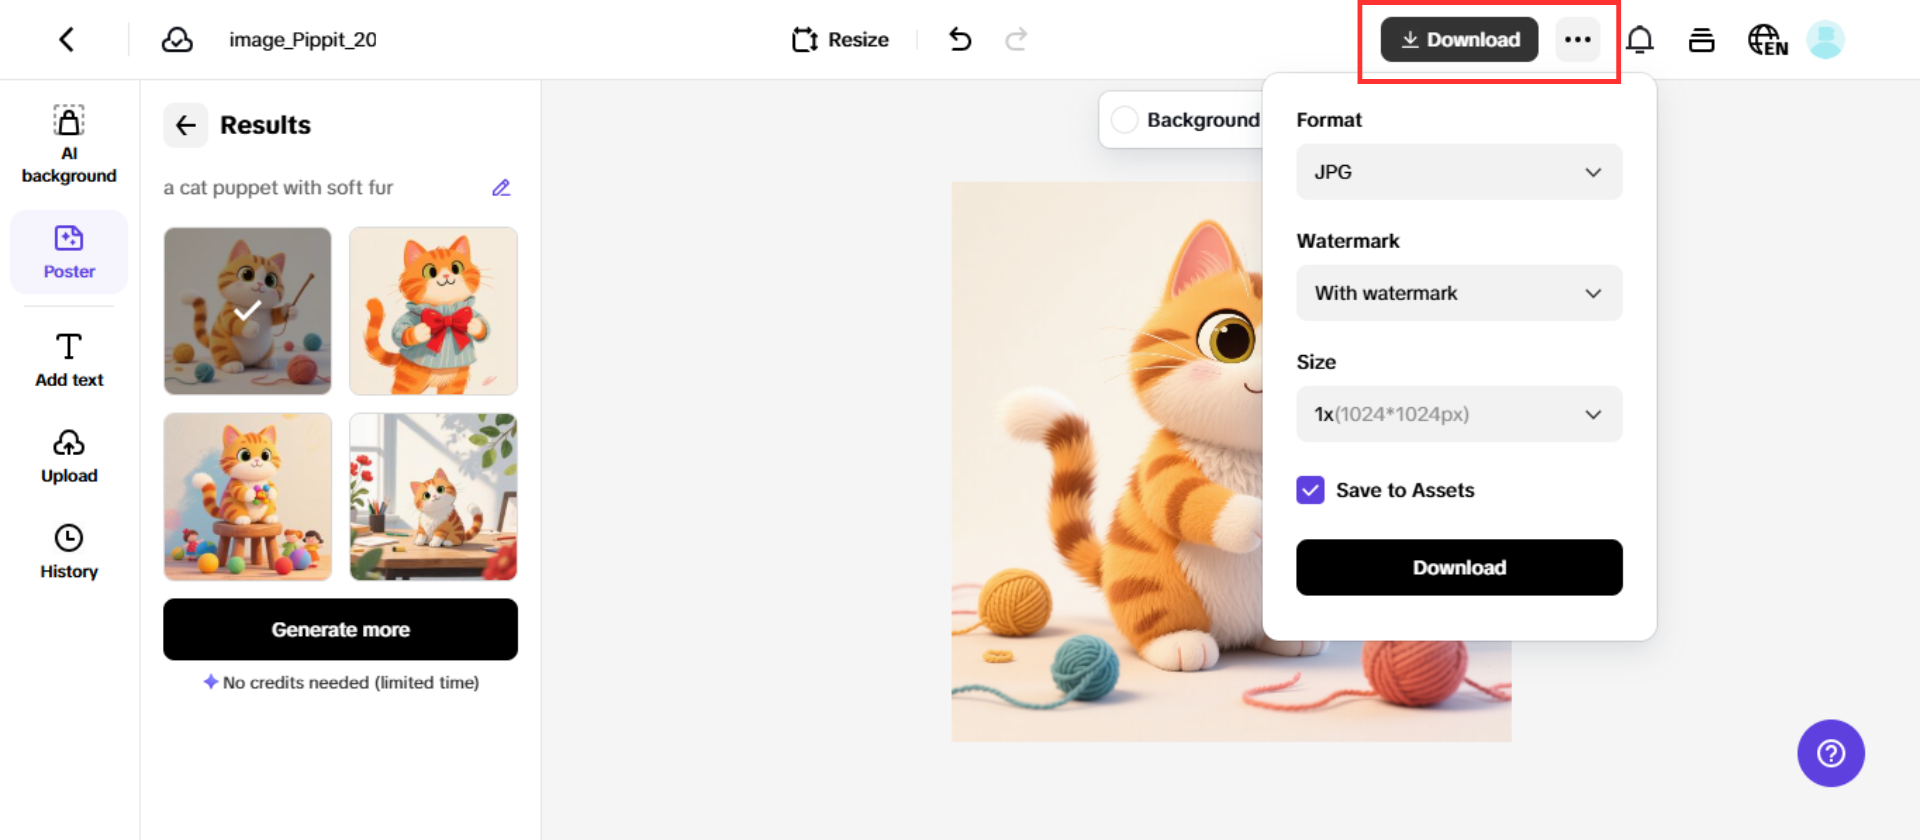1920x840 pixels.
Task: Open the History sidebar item
Action: click(69, 551)
